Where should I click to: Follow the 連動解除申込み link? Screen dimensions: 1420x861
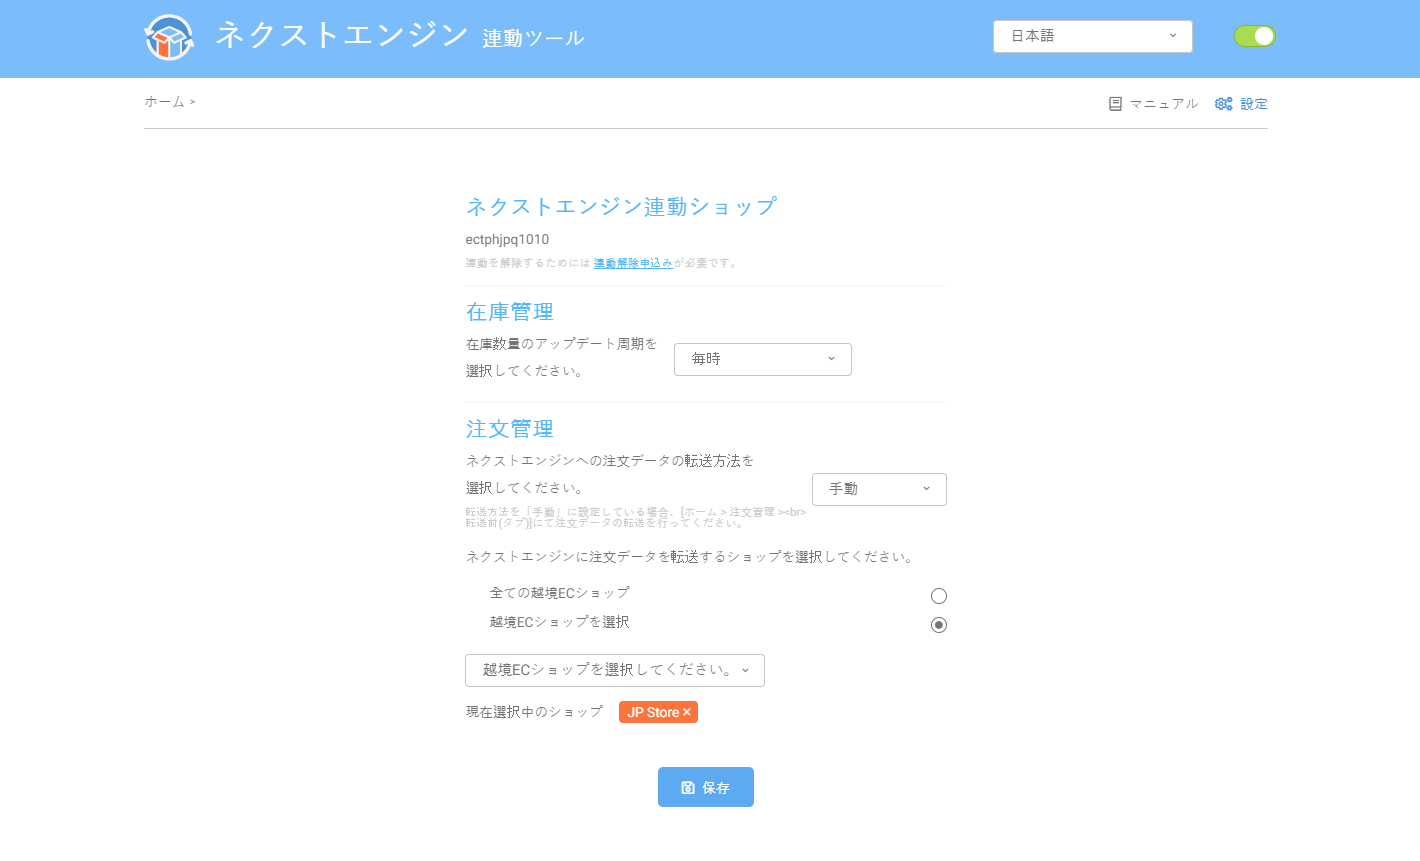(633, 264)
